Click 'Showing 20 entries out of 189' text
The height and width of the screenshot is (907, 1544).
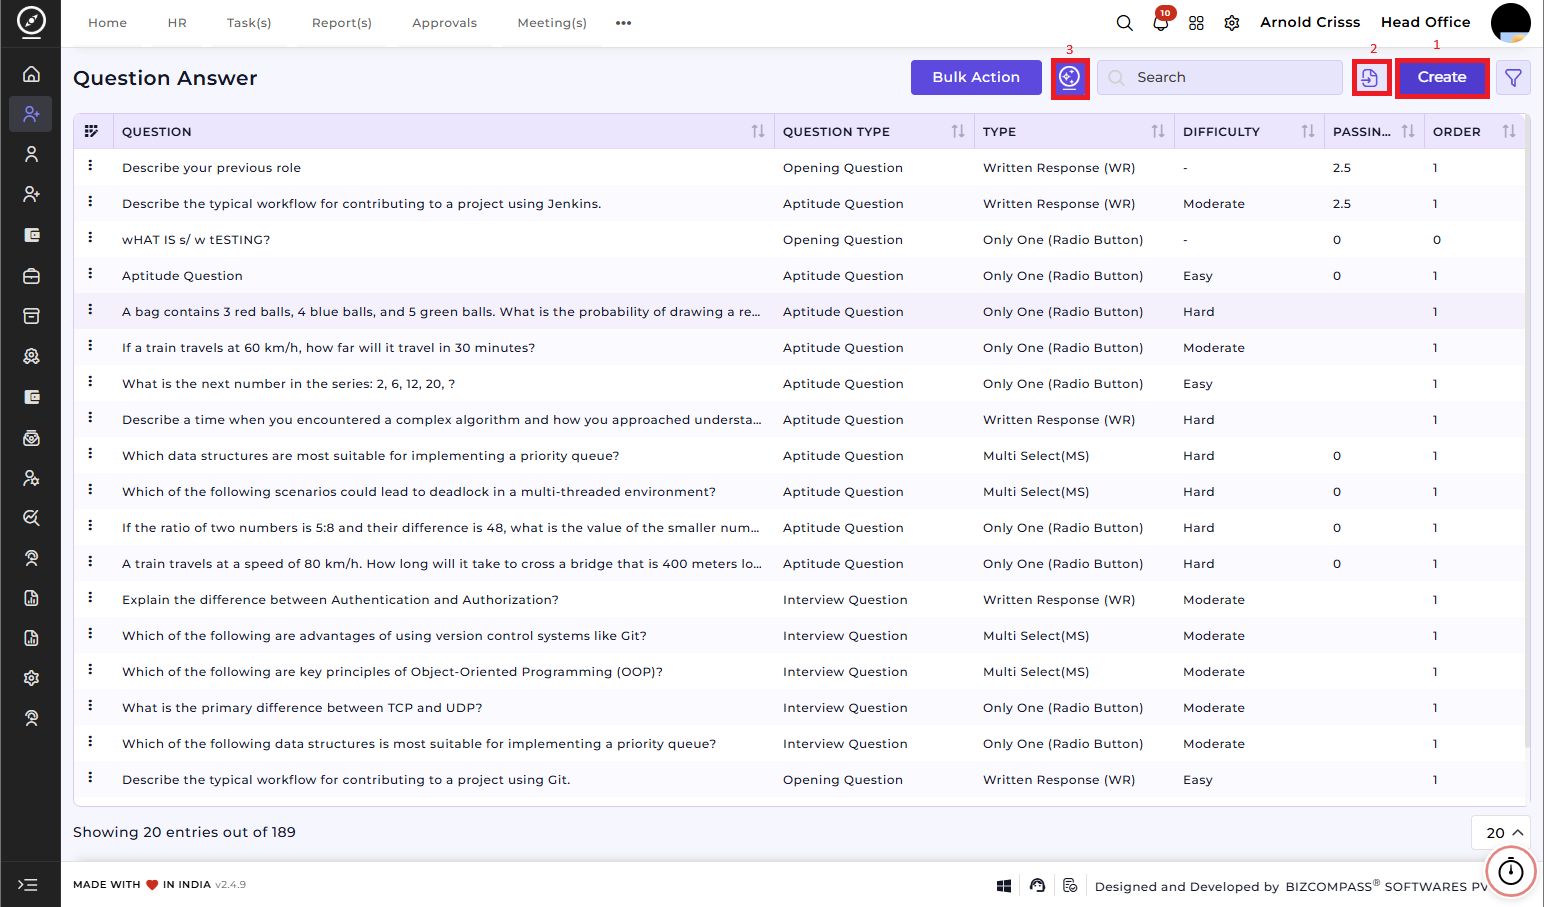pos(184,832)
